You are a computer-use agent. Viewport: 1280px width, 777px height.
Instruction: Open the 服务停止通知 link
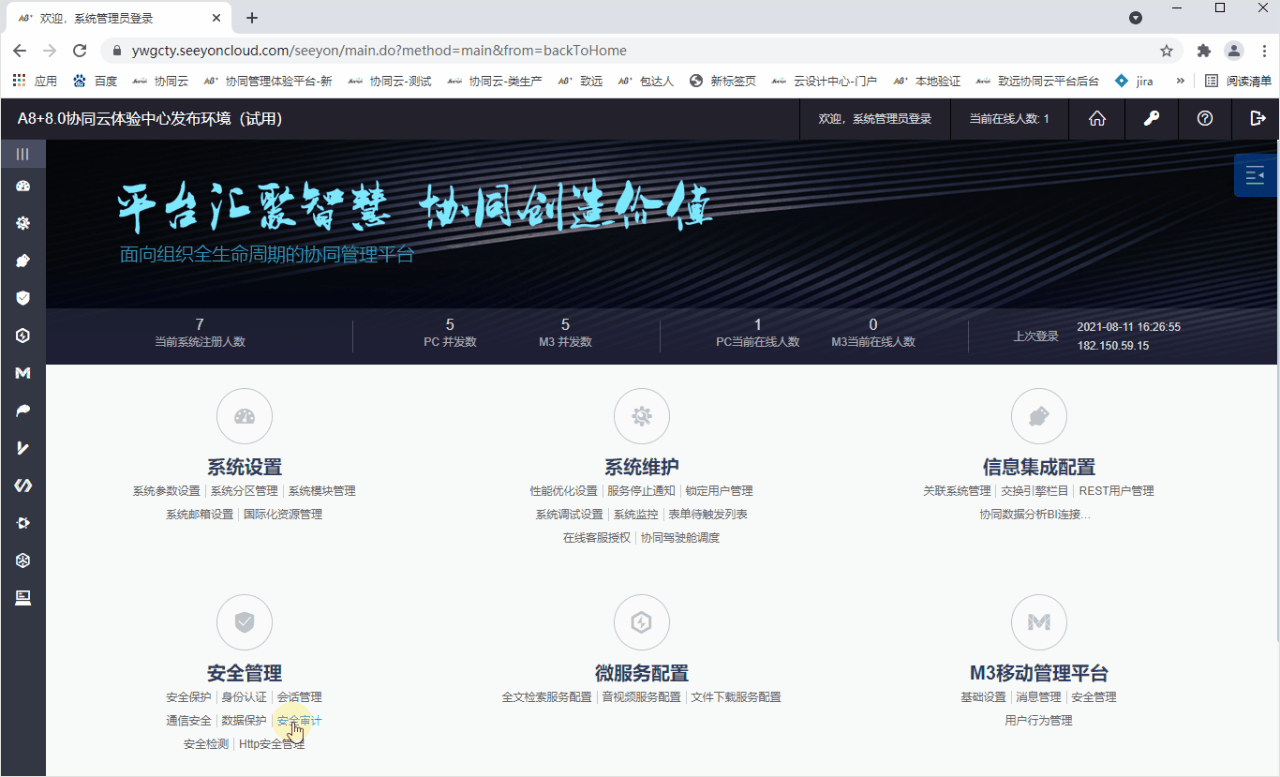click(x=641, y=491)
